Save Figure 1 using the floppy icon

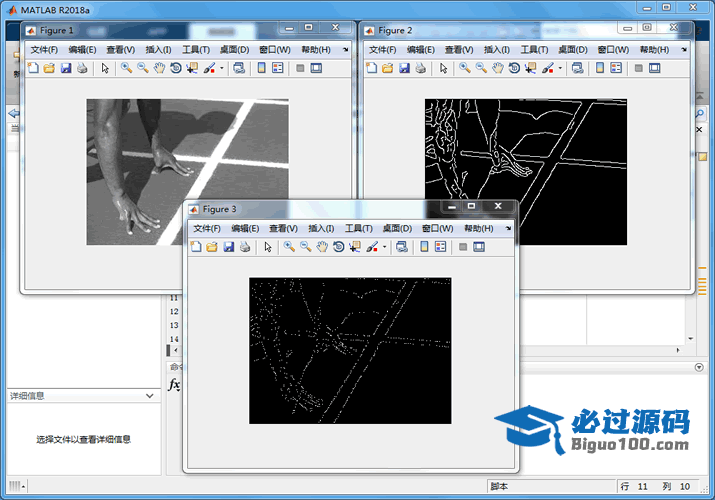click(66, 68)
